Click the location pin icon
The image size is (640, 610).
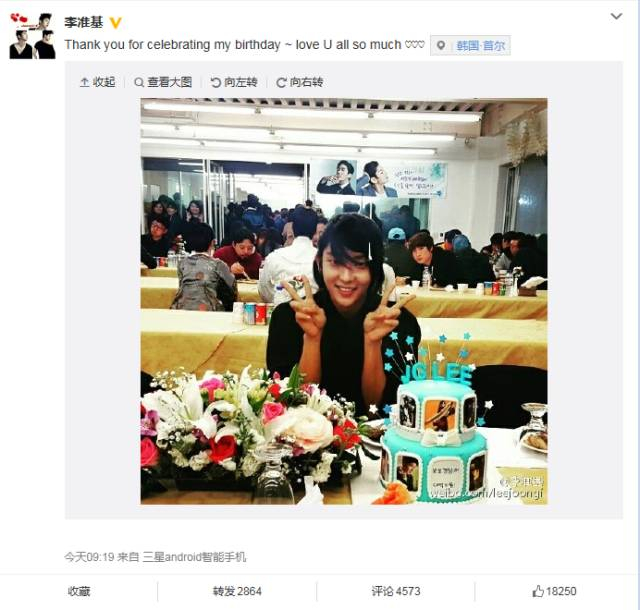tap(441, 46)
